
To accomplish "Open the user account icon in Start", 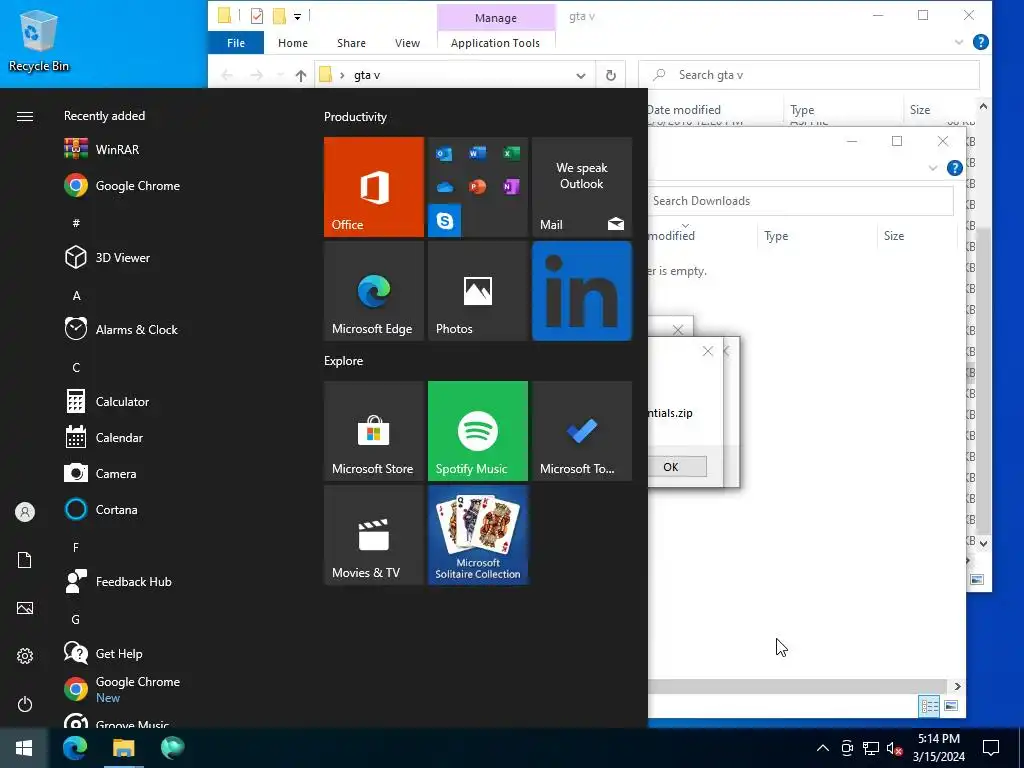I will [25, 512].
